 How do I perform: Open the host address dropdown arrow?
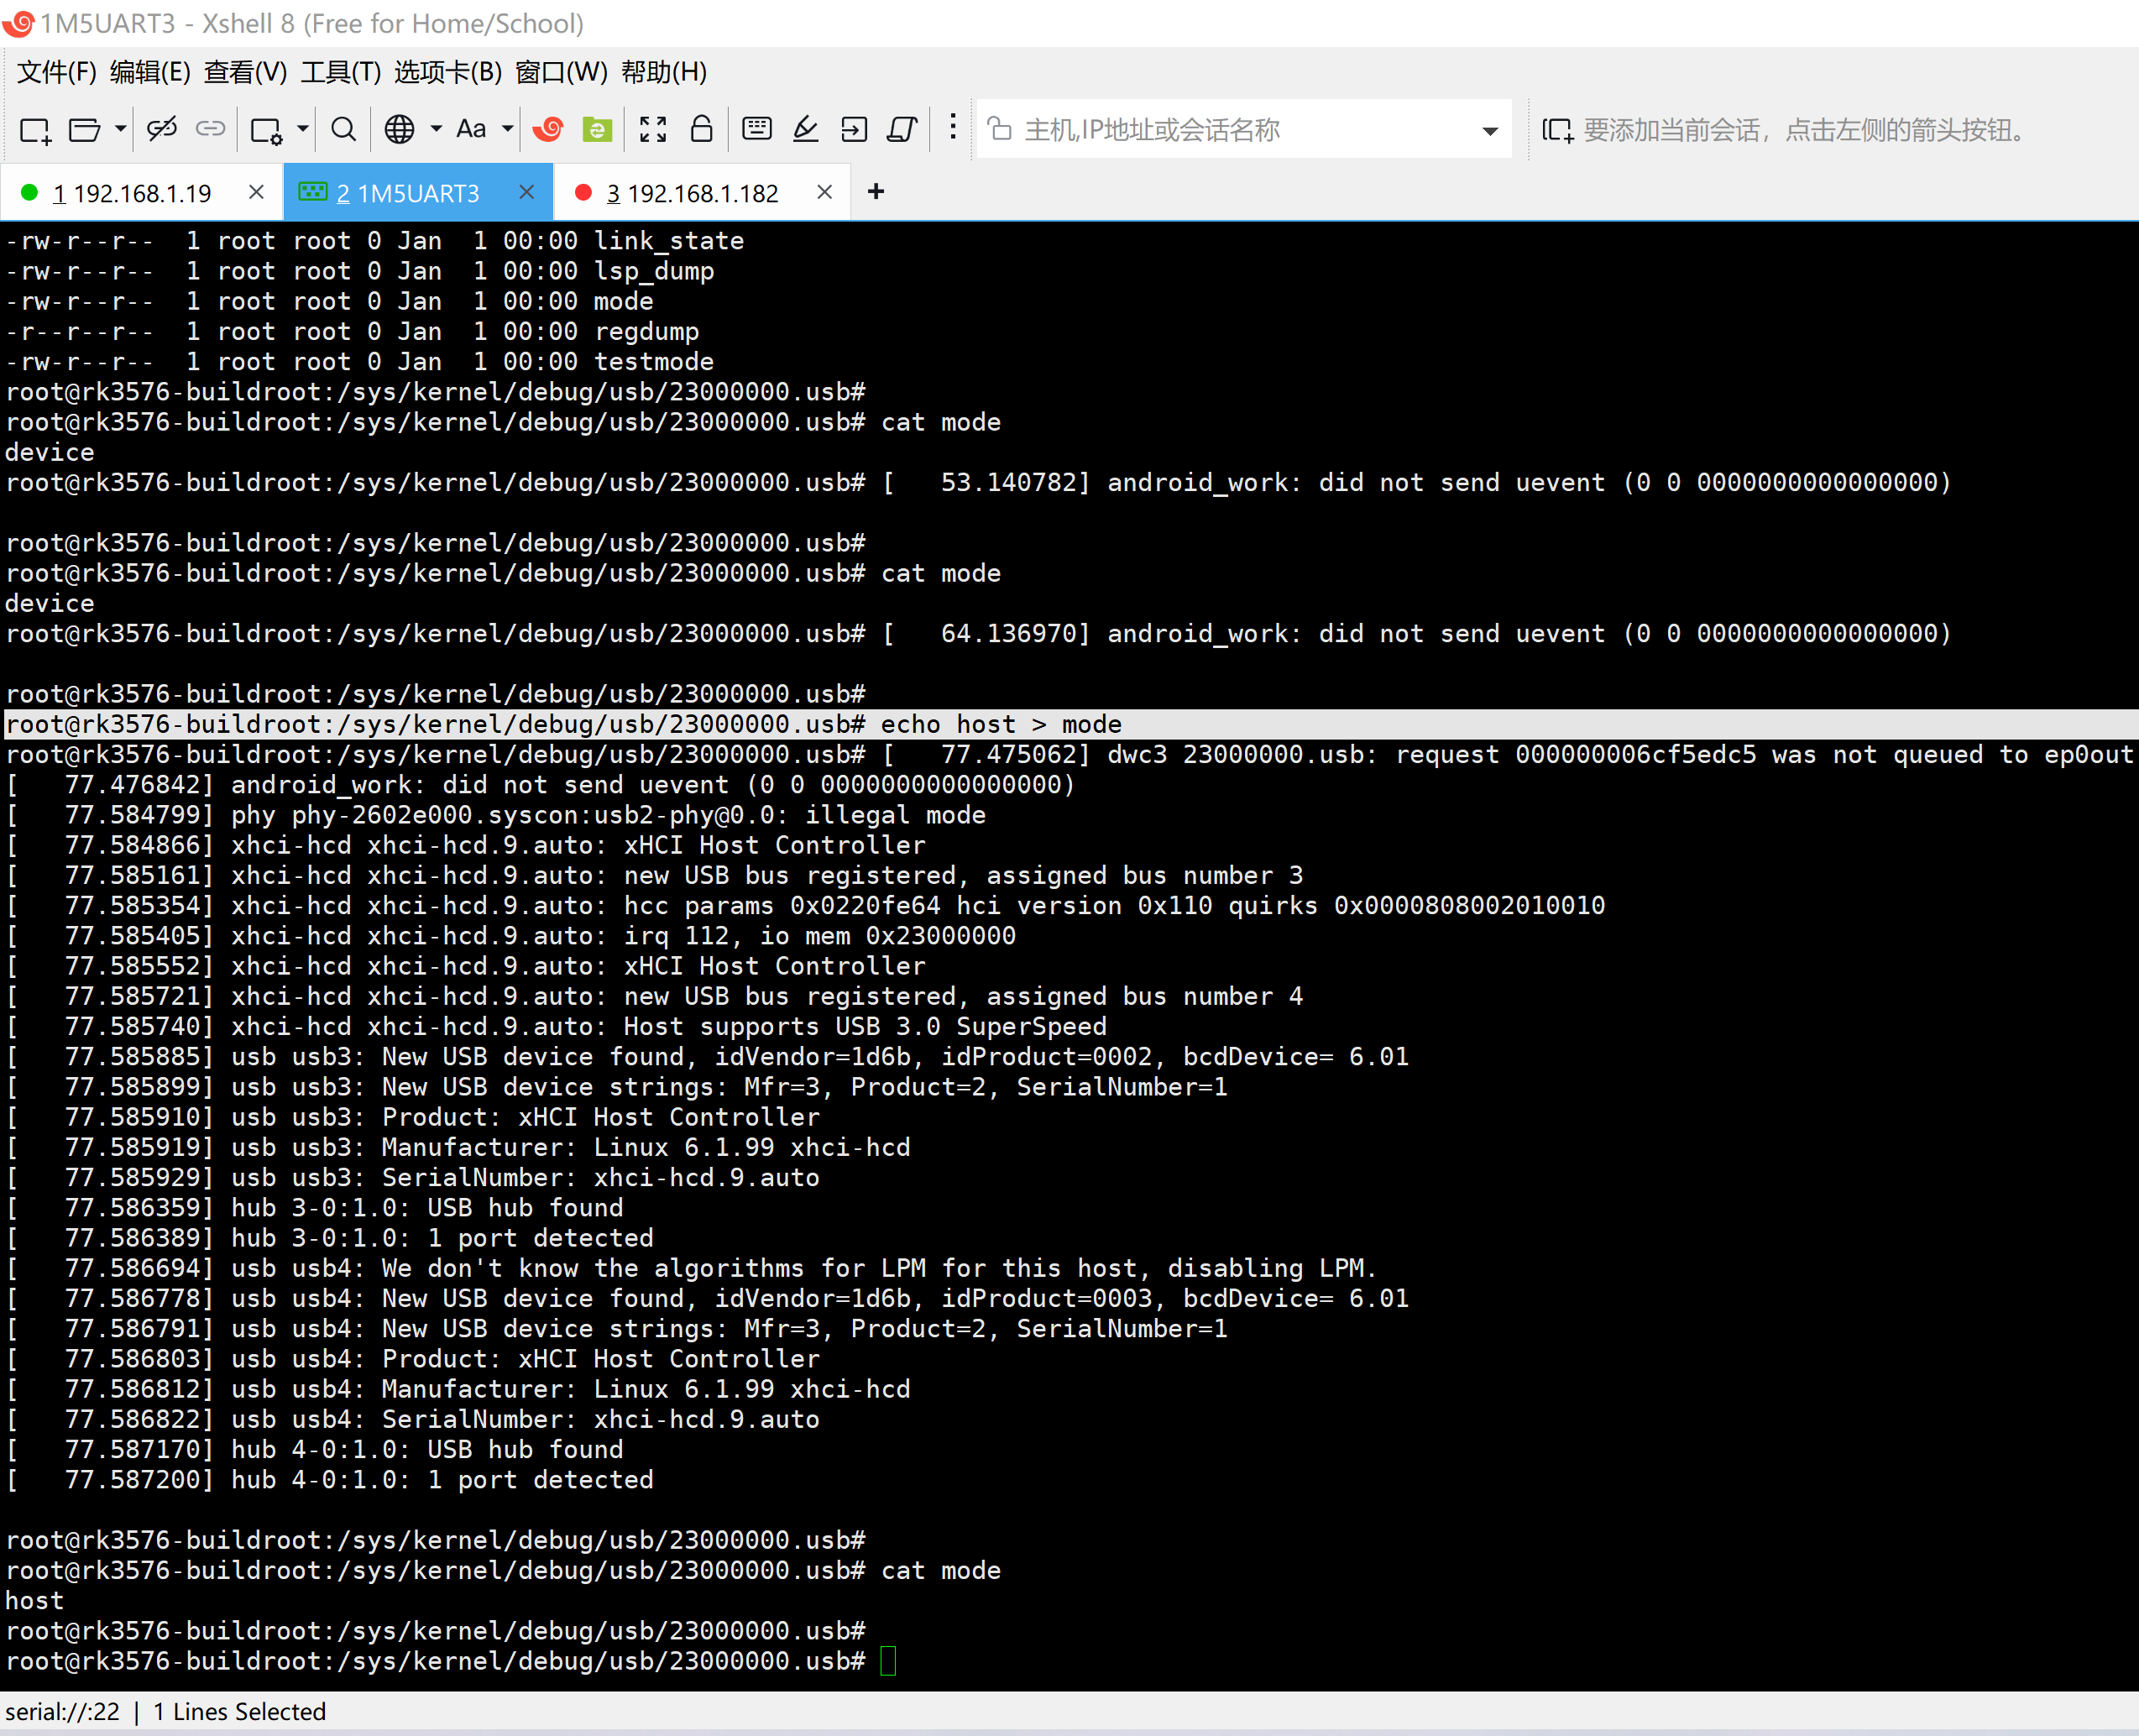pyautogui.click(x=1490, y=131)
